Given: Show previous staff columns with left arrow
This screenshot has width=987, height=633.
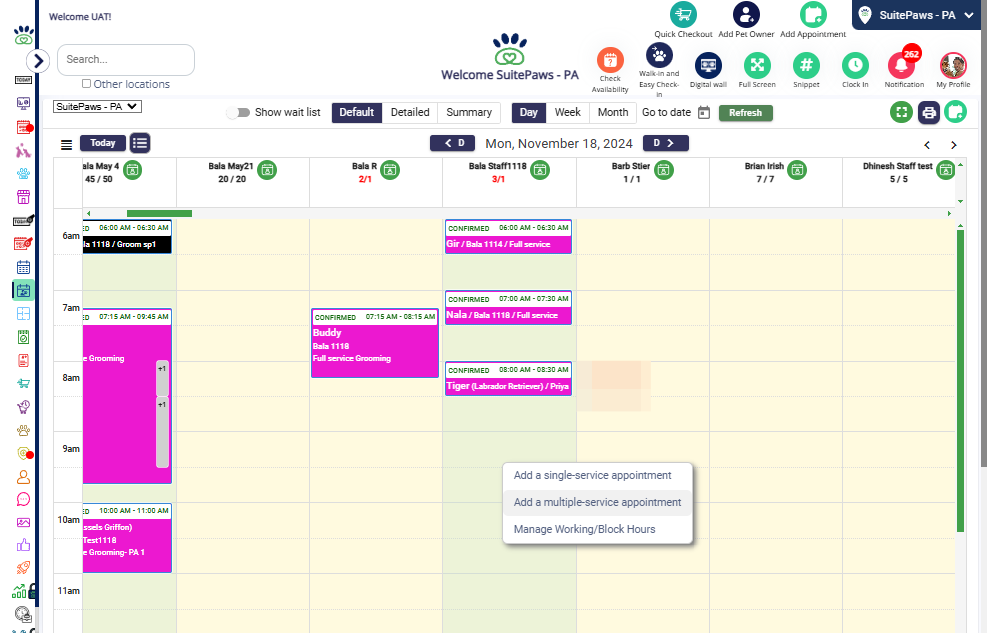Looking at the screenshot, I should click(927, 145).
